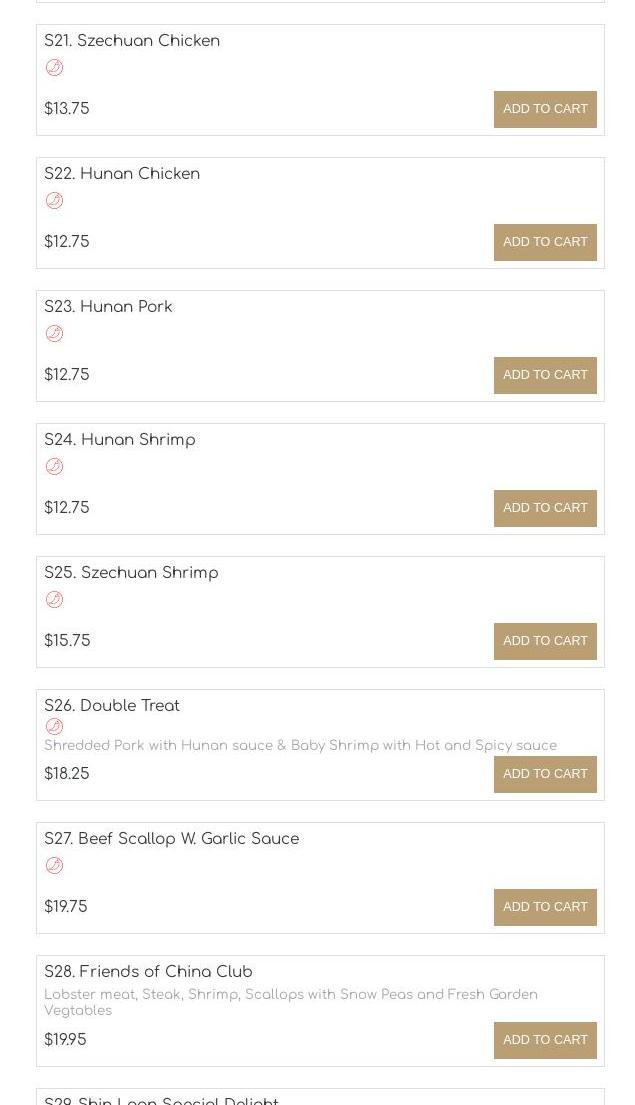Click spicy icon under Hunan Pork
Viewport: 635px width, 1105px height.
click(54, 334)
